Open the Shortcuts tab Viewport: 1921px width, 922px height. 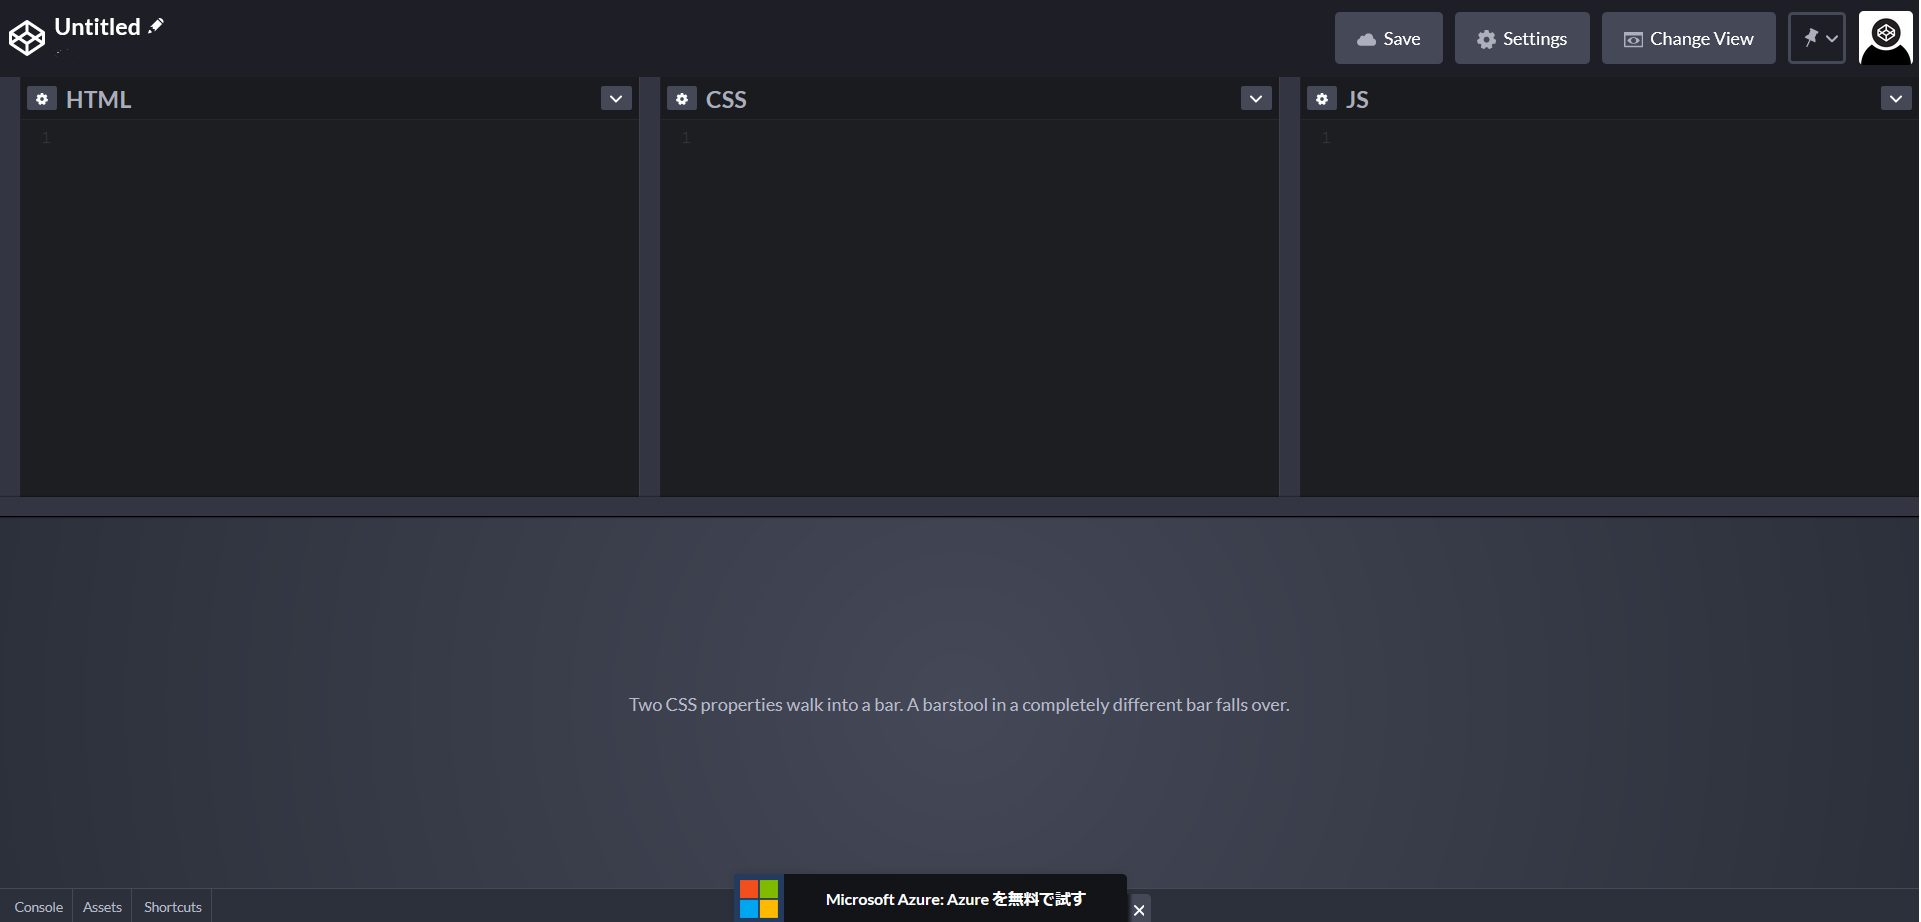(x=172, y=907)
